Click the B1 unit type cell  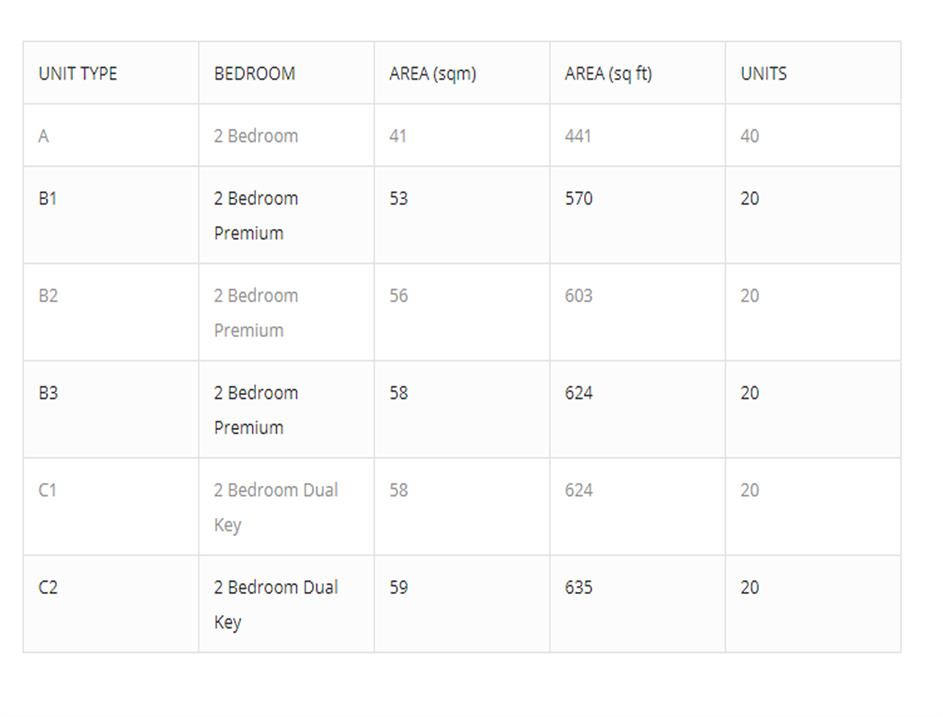tap(48, 198)
